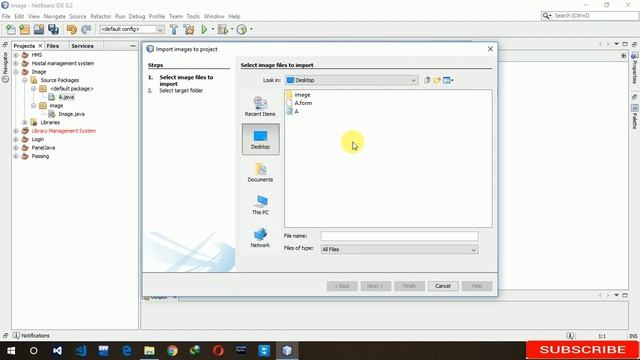Viewport: 640px width, 360px height.
Task: Expand the HMS project node
Action: [16, 55]
